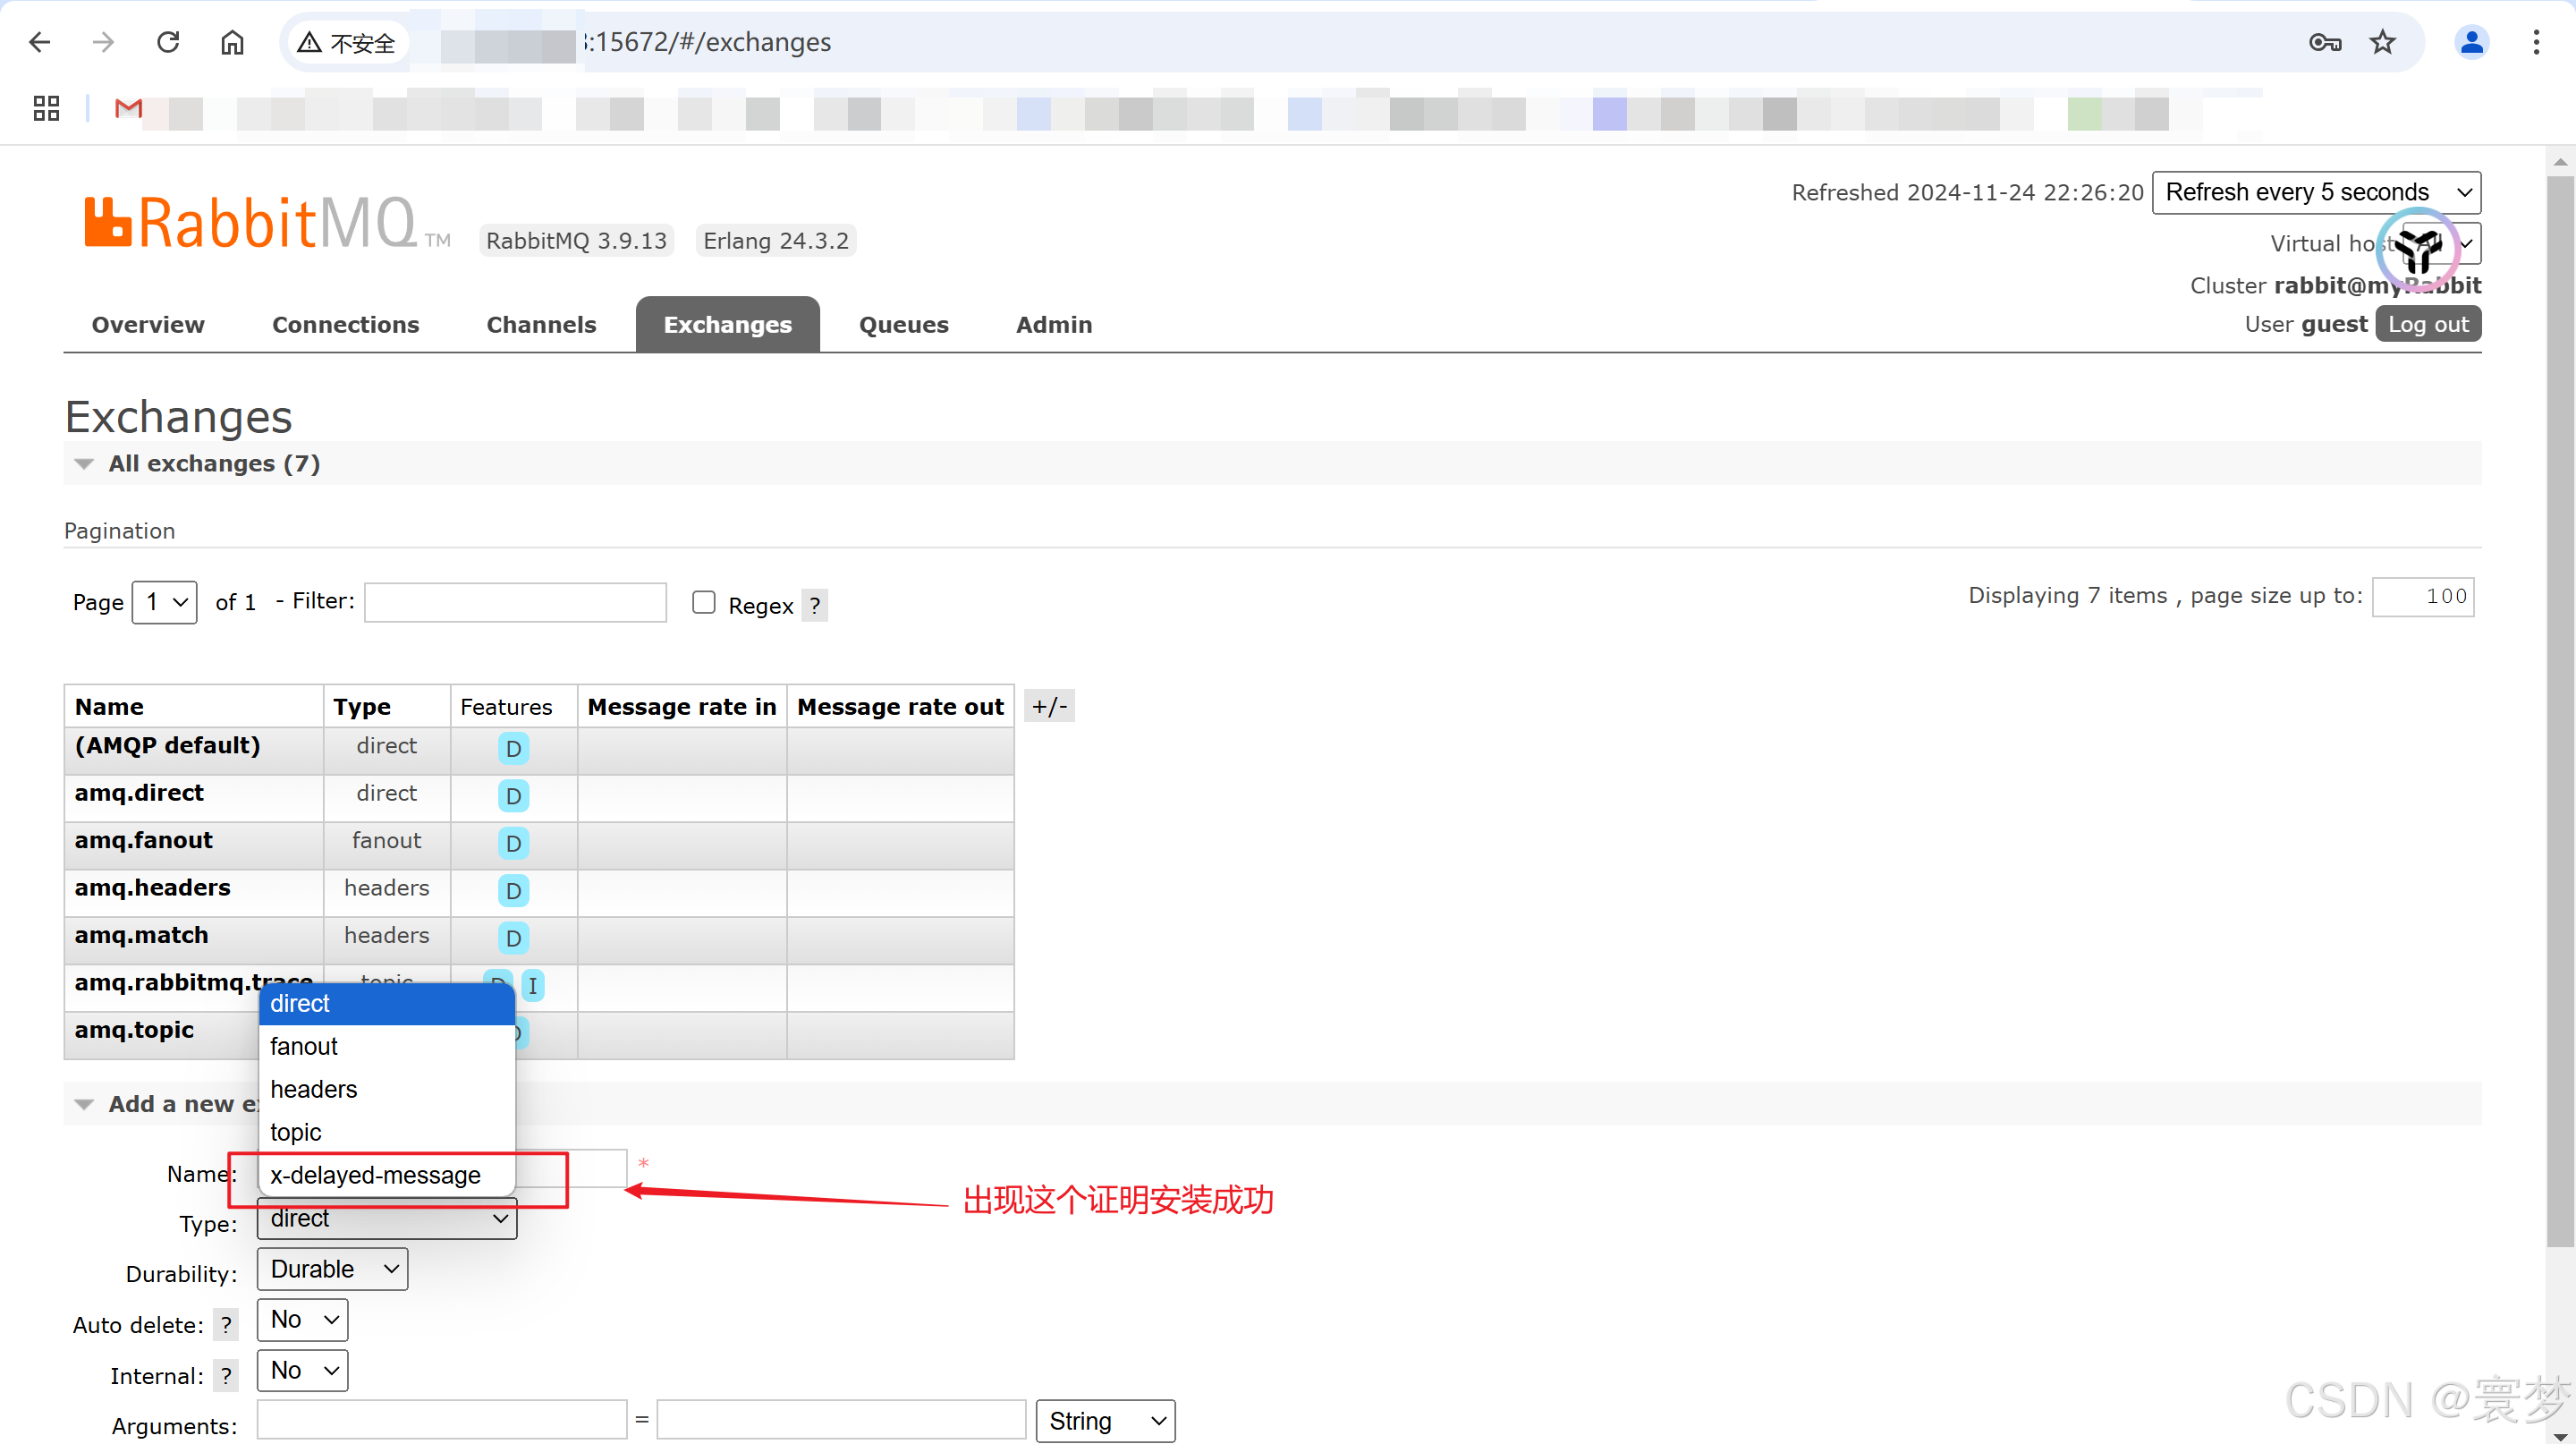Enable the Regex checkbox
This screenshot has width=2576, height=1444.
tap(704, 601)
